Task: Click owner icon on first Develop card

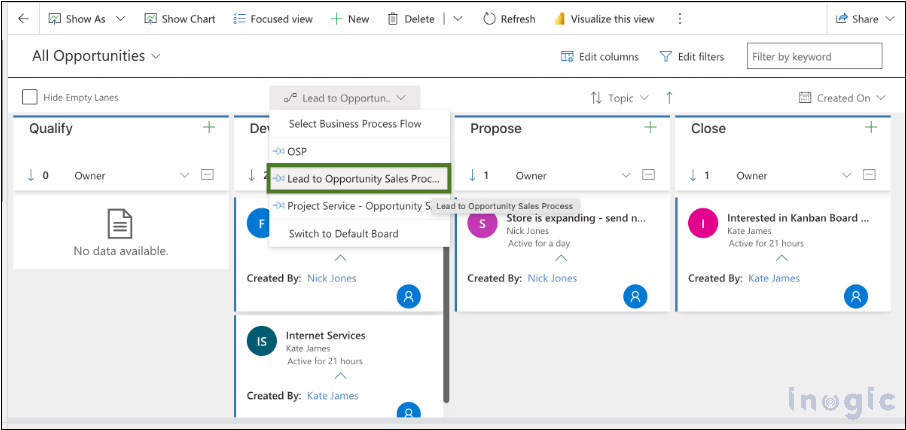Action: pos(409,296)
